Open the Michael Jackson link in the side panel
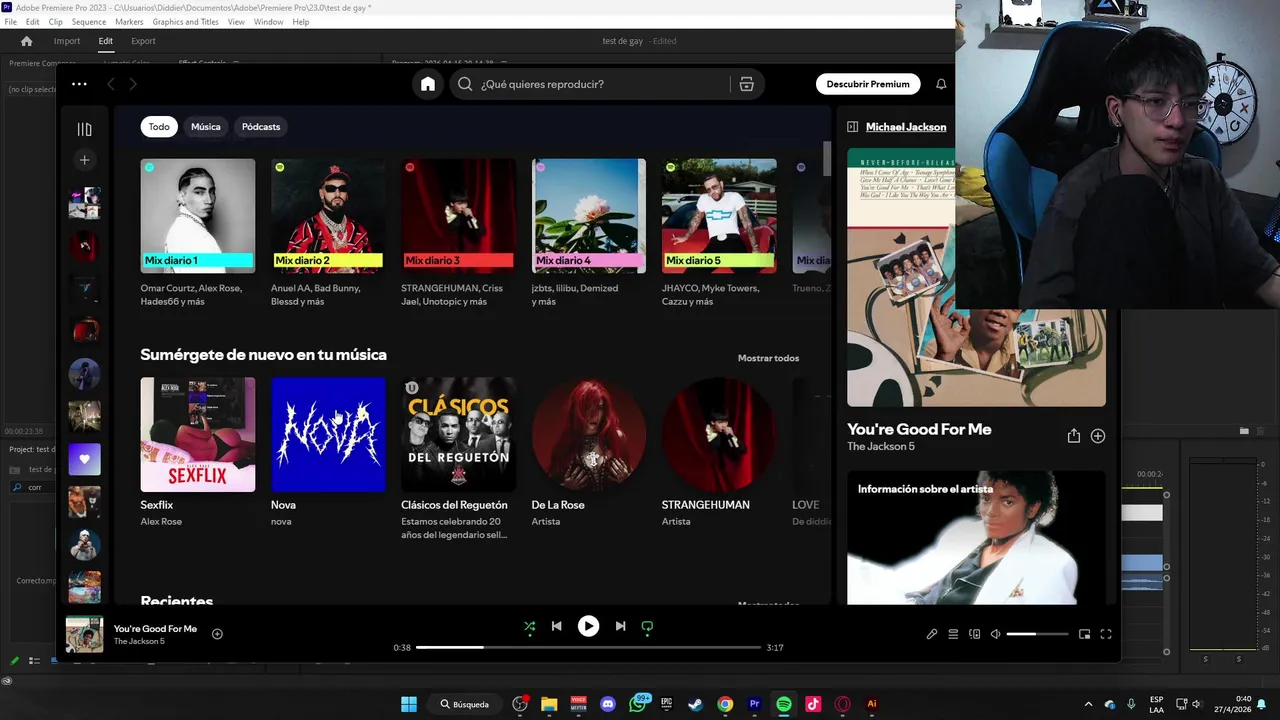The width and height of the screenshot is (1280, 720). [906, 127]
